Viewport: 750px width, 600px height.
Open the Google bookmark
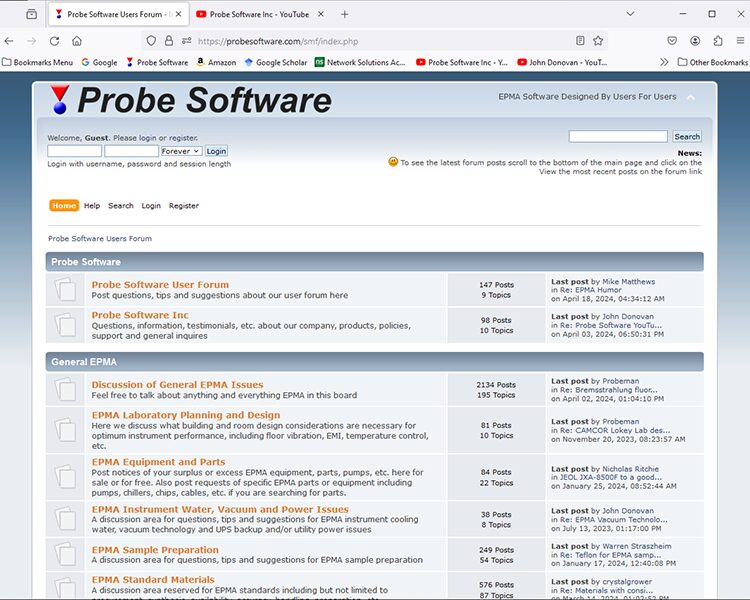pyautogui.click(x=99, y=62)
